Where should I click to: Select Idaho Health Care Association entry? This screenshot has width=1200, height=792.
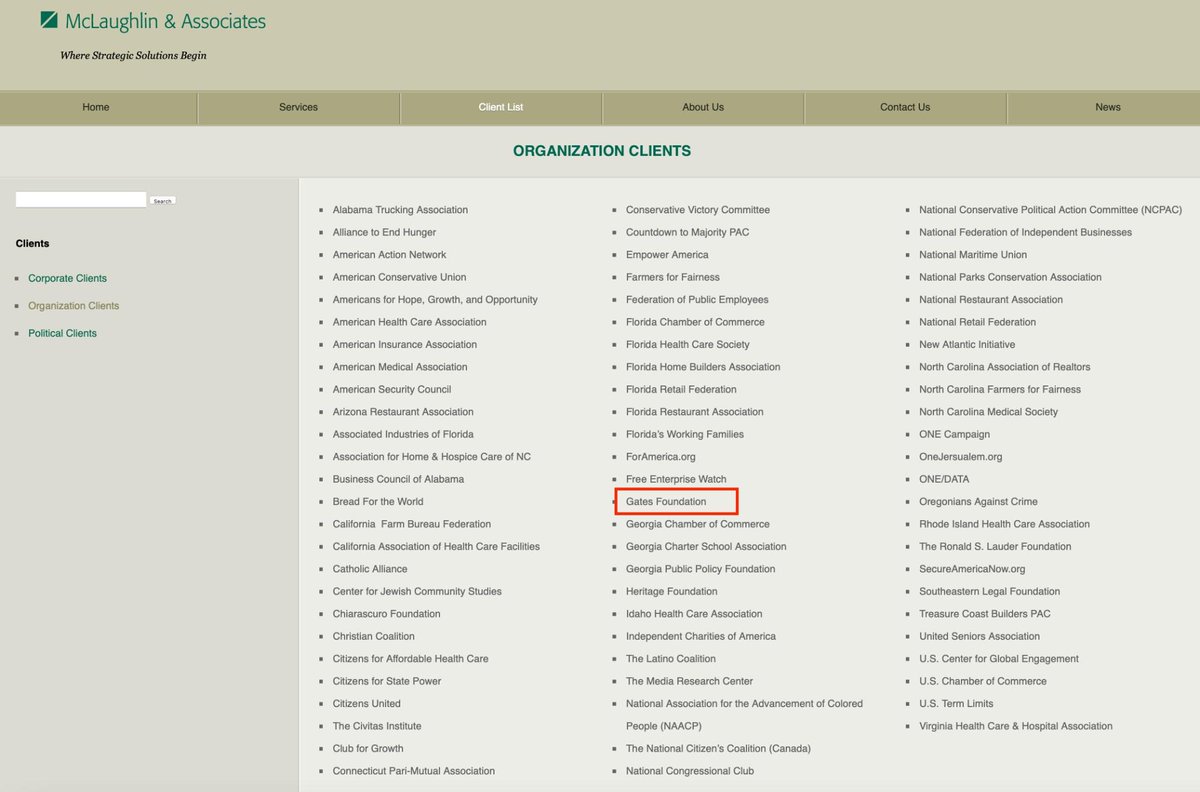(694, 614)
